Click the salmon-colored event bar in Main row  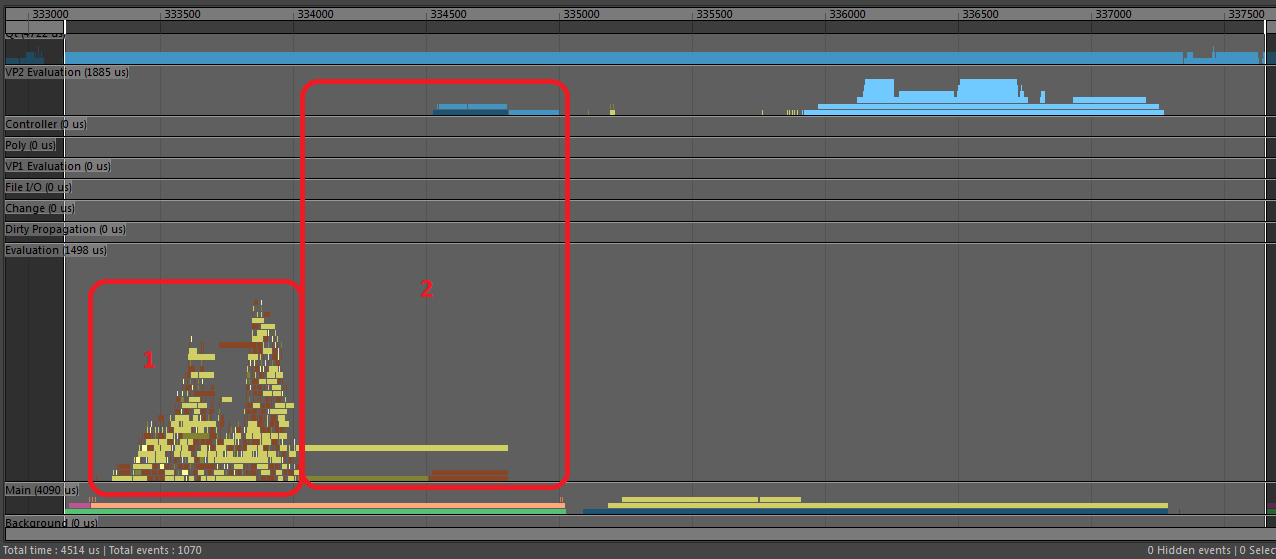pos(328,505)
